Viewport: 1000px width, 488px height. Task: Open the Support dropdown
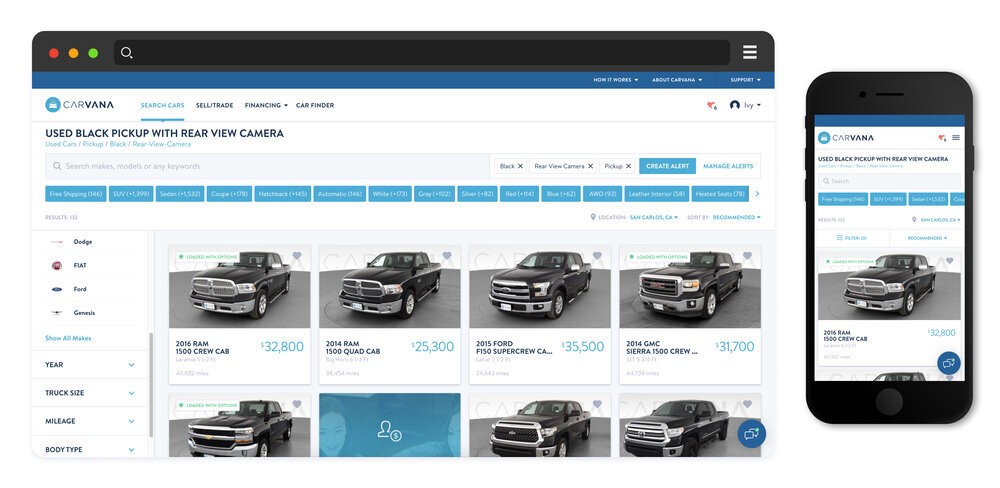click(x=746, y=80)
